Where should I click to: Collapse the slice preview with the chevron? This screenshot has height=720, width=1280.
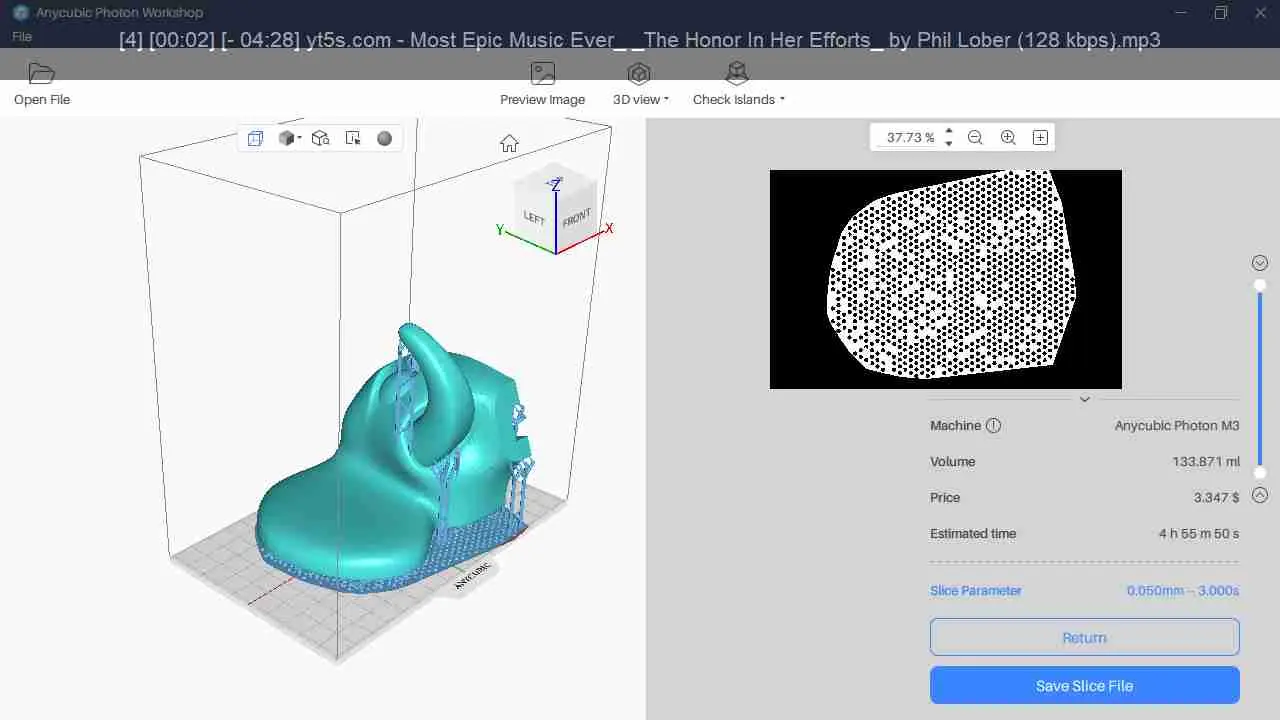coord(1084,399)
